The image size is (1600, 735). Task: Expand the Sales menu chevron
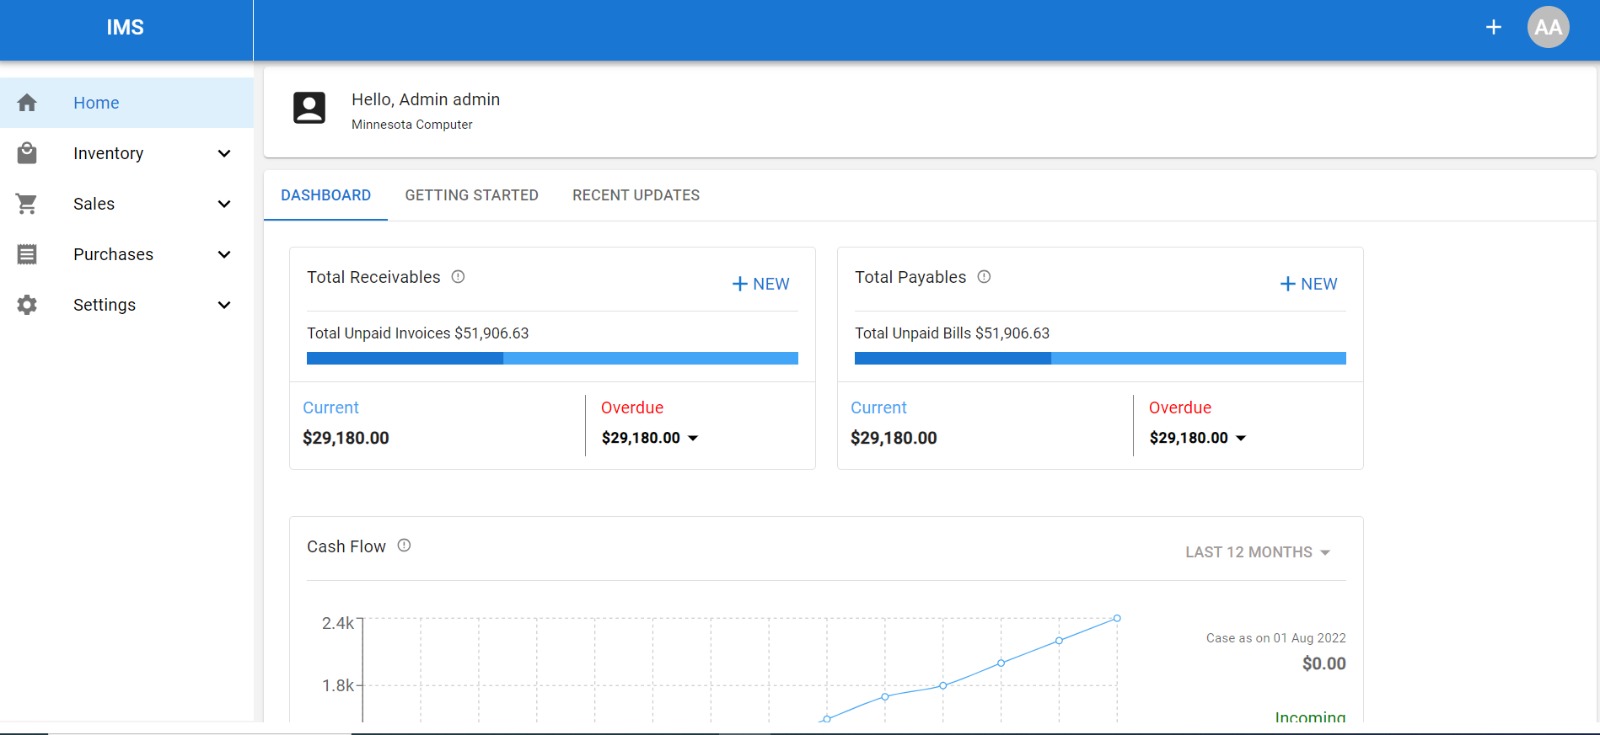(x=224, y=204)
